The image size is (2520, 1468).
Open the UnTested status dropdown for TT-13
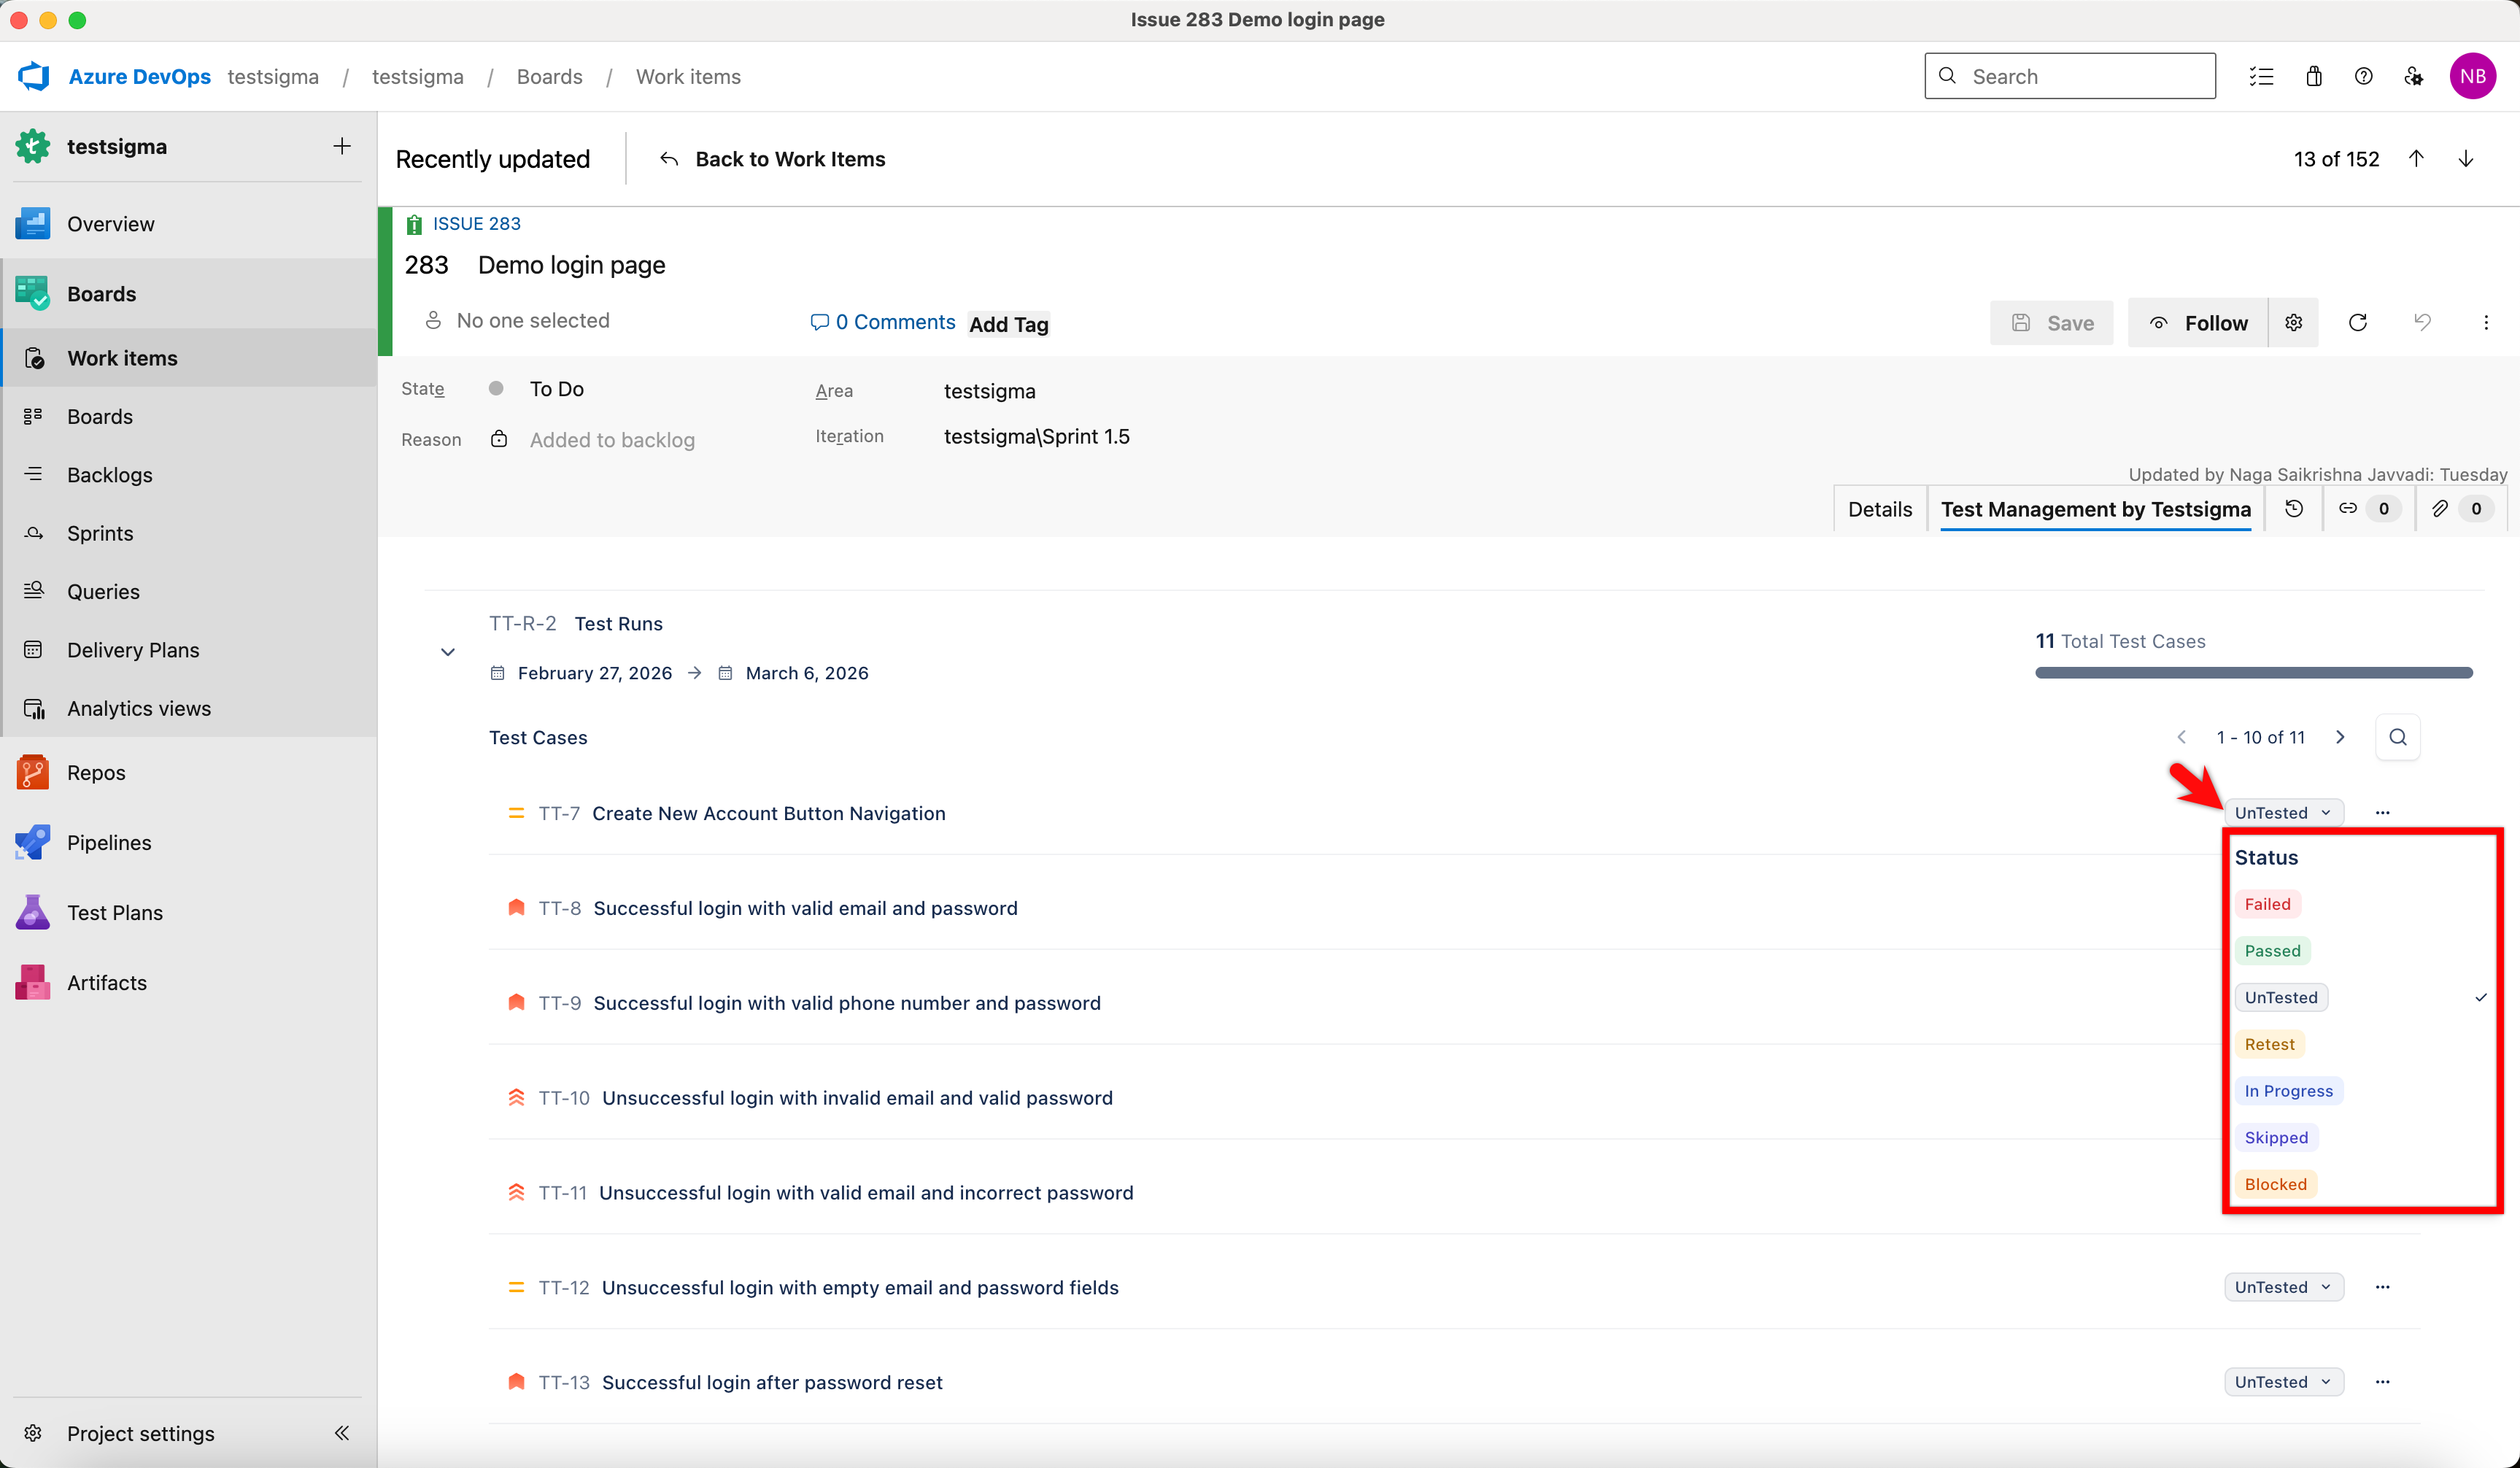2284,1382
